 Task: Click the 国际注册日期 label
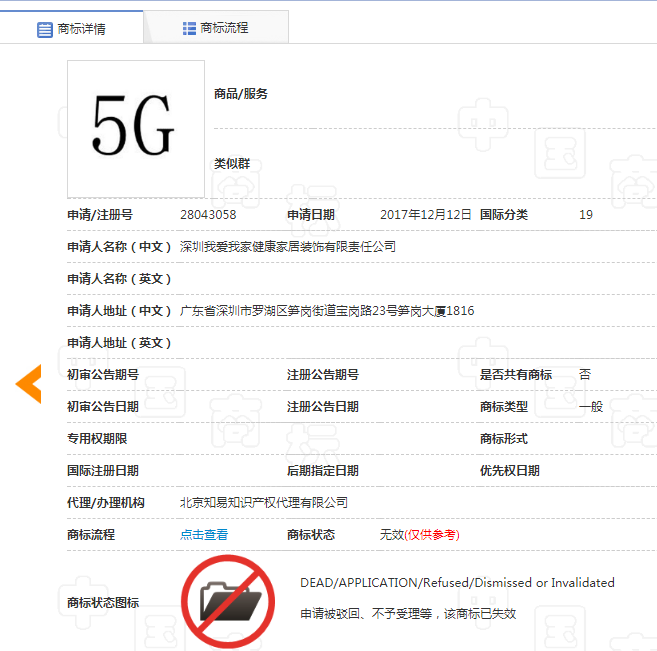103,471
